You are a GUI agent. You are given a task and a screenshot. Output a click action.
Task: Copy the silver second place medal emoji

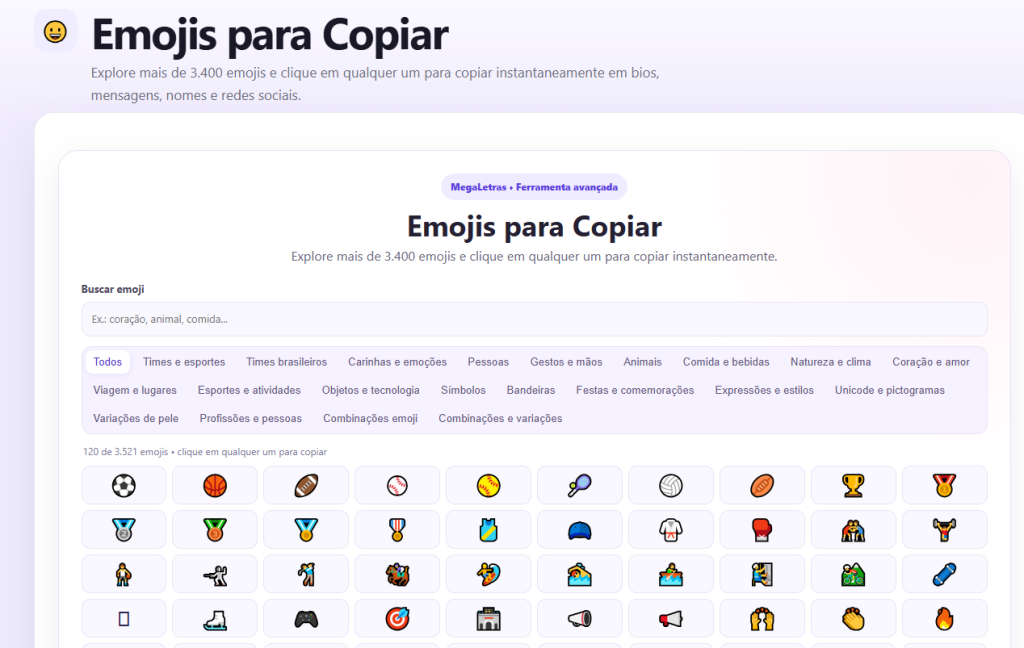tap(123, 530)
